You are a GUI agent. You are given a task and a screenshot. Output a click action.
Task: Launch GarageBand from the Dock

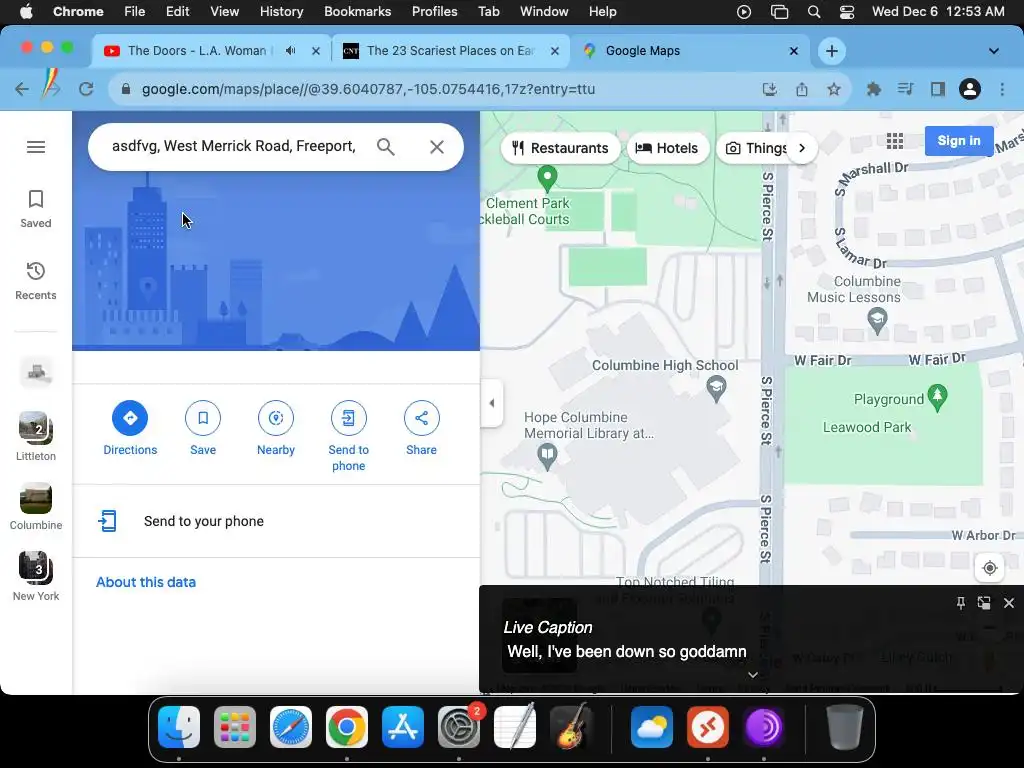pyautogui.click(x=571, y=727)
